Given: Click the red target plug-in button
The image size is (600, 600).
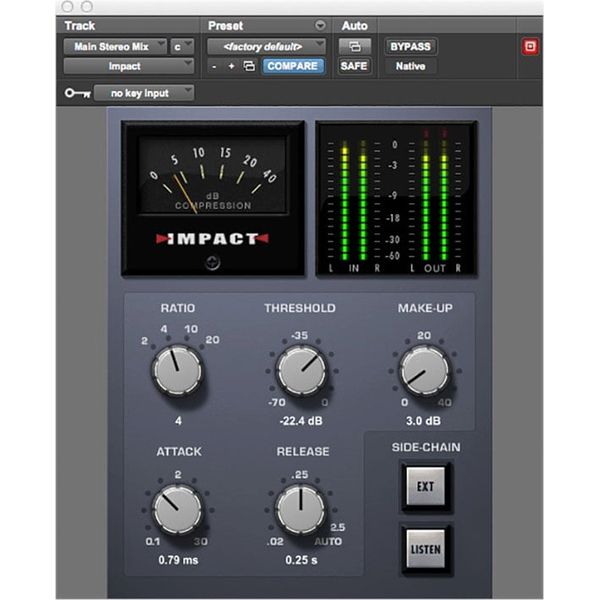Looking at the screenshot, I should pos(530,47).
